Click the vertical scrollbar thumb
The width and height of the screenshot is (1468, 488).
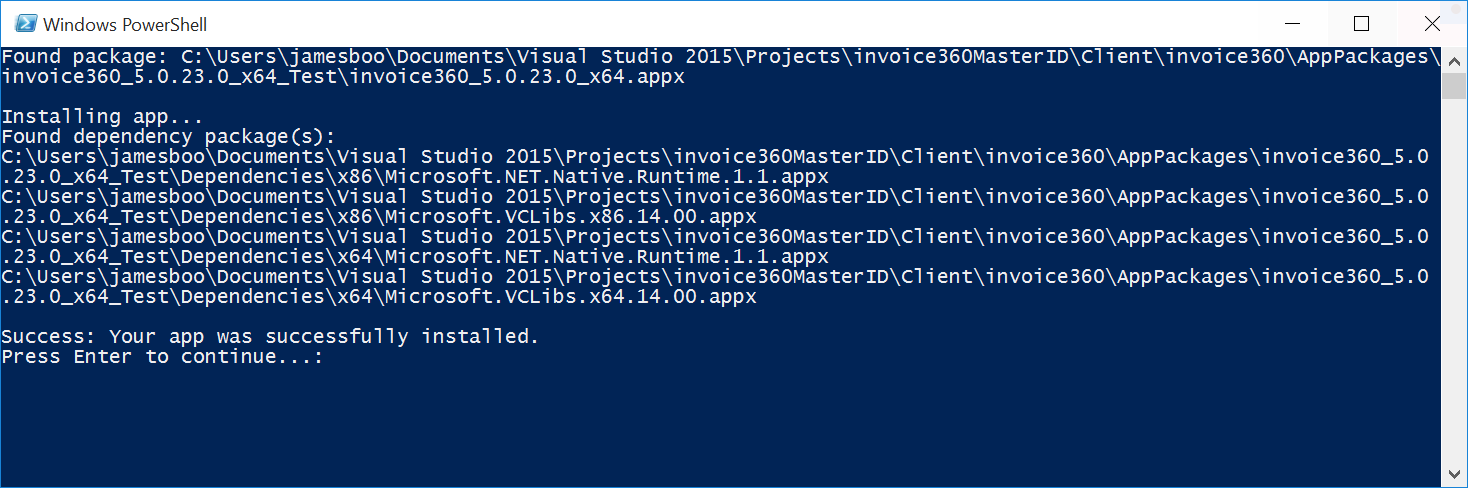[1454, 84]
